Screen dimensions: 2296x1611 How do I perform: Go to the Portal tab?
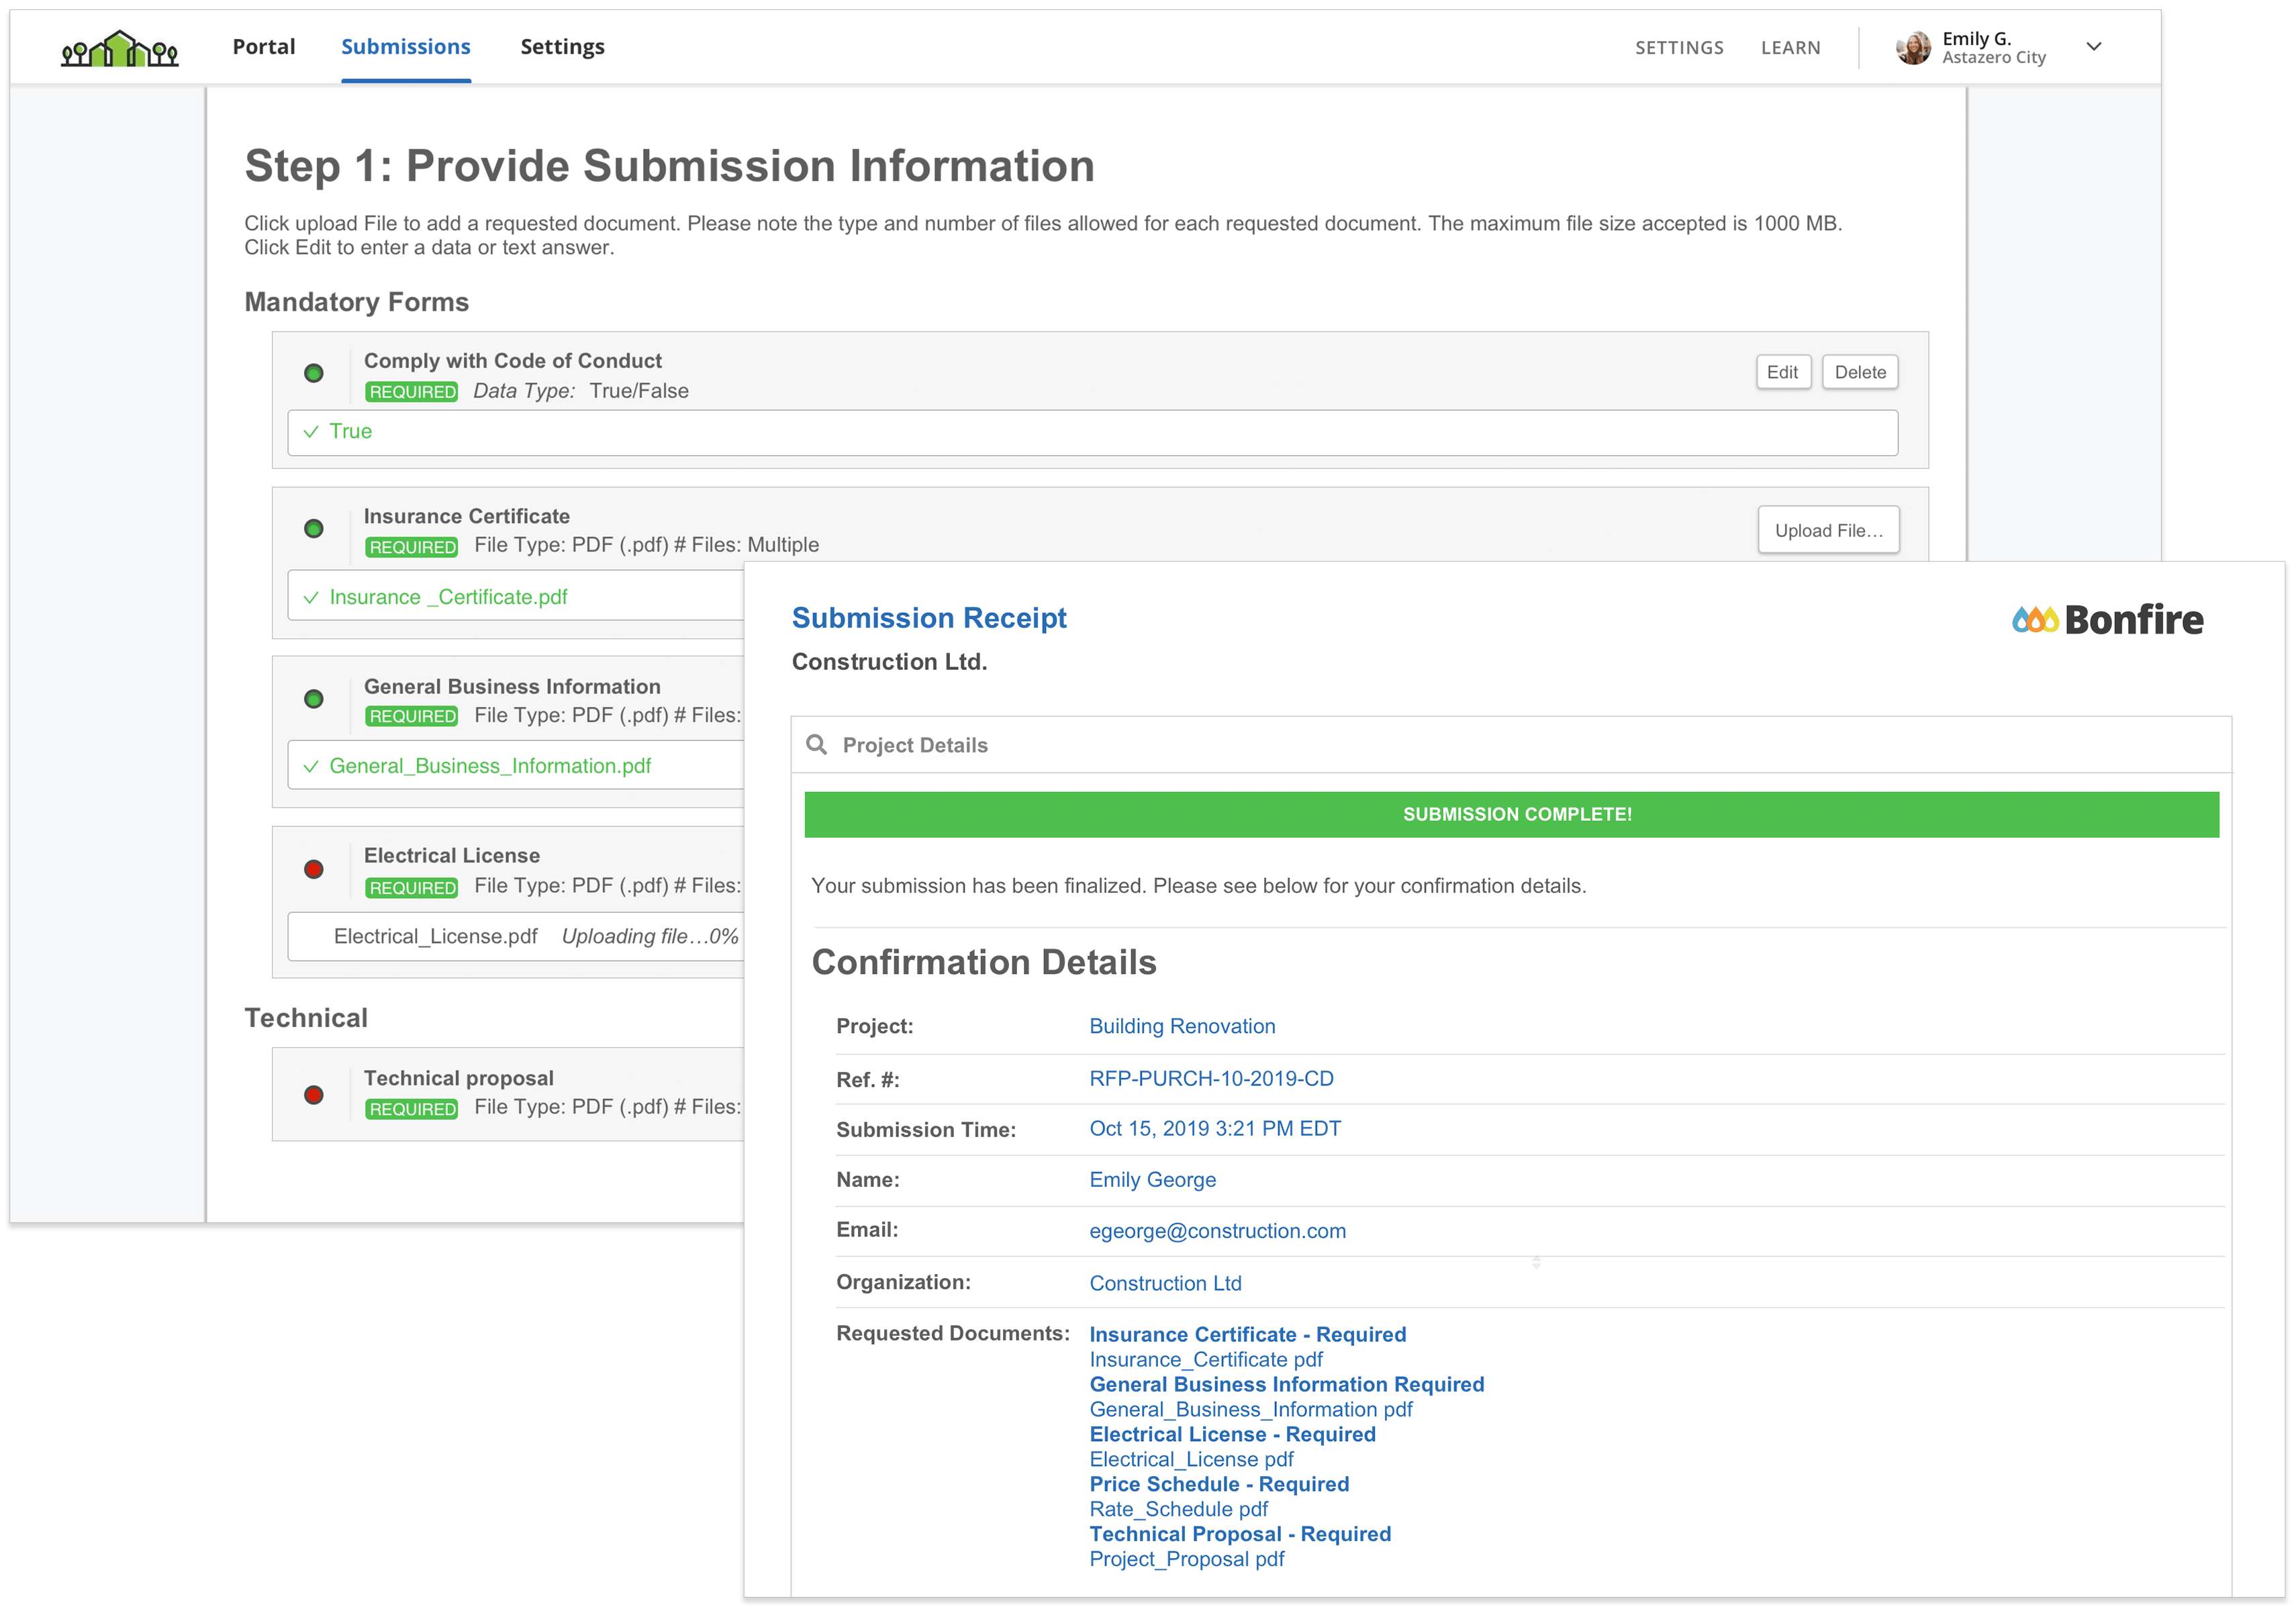263,47
